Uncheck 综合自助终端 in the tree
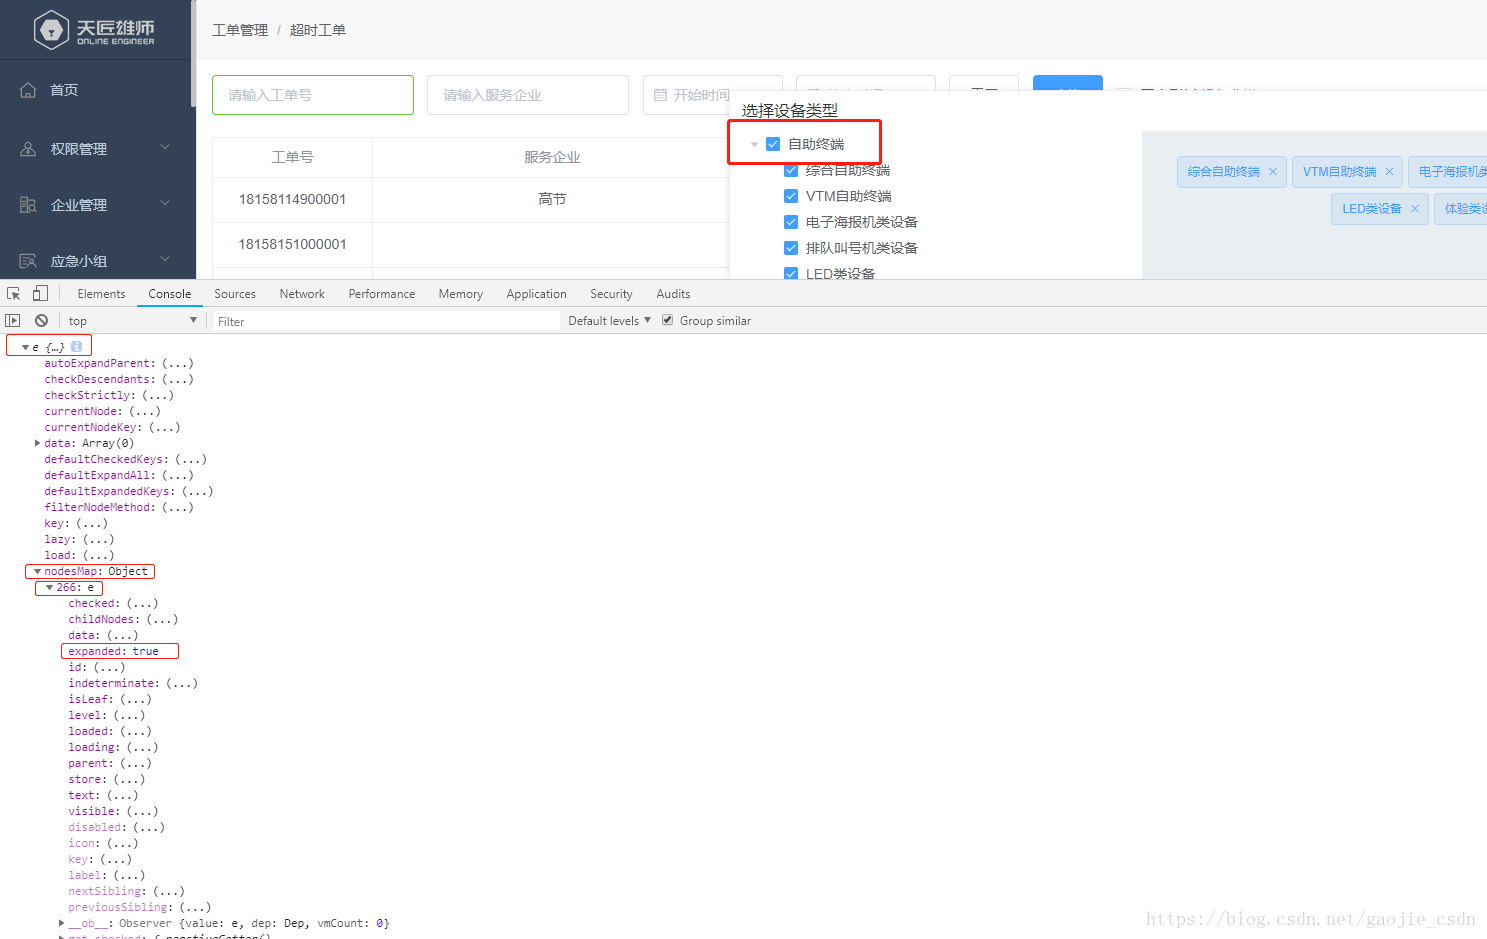 click(x=791, y=170)
